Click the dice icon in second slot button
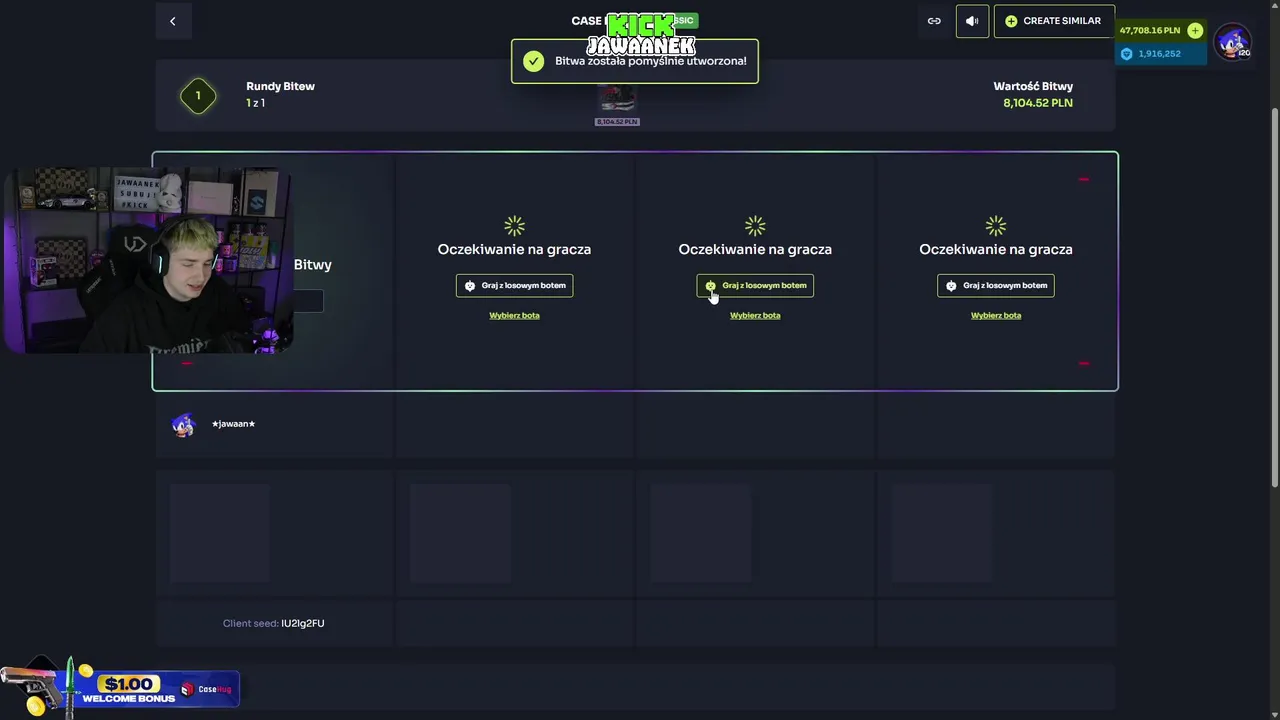This screenshot has height=720, width=1280. click(x=470, y=286)
